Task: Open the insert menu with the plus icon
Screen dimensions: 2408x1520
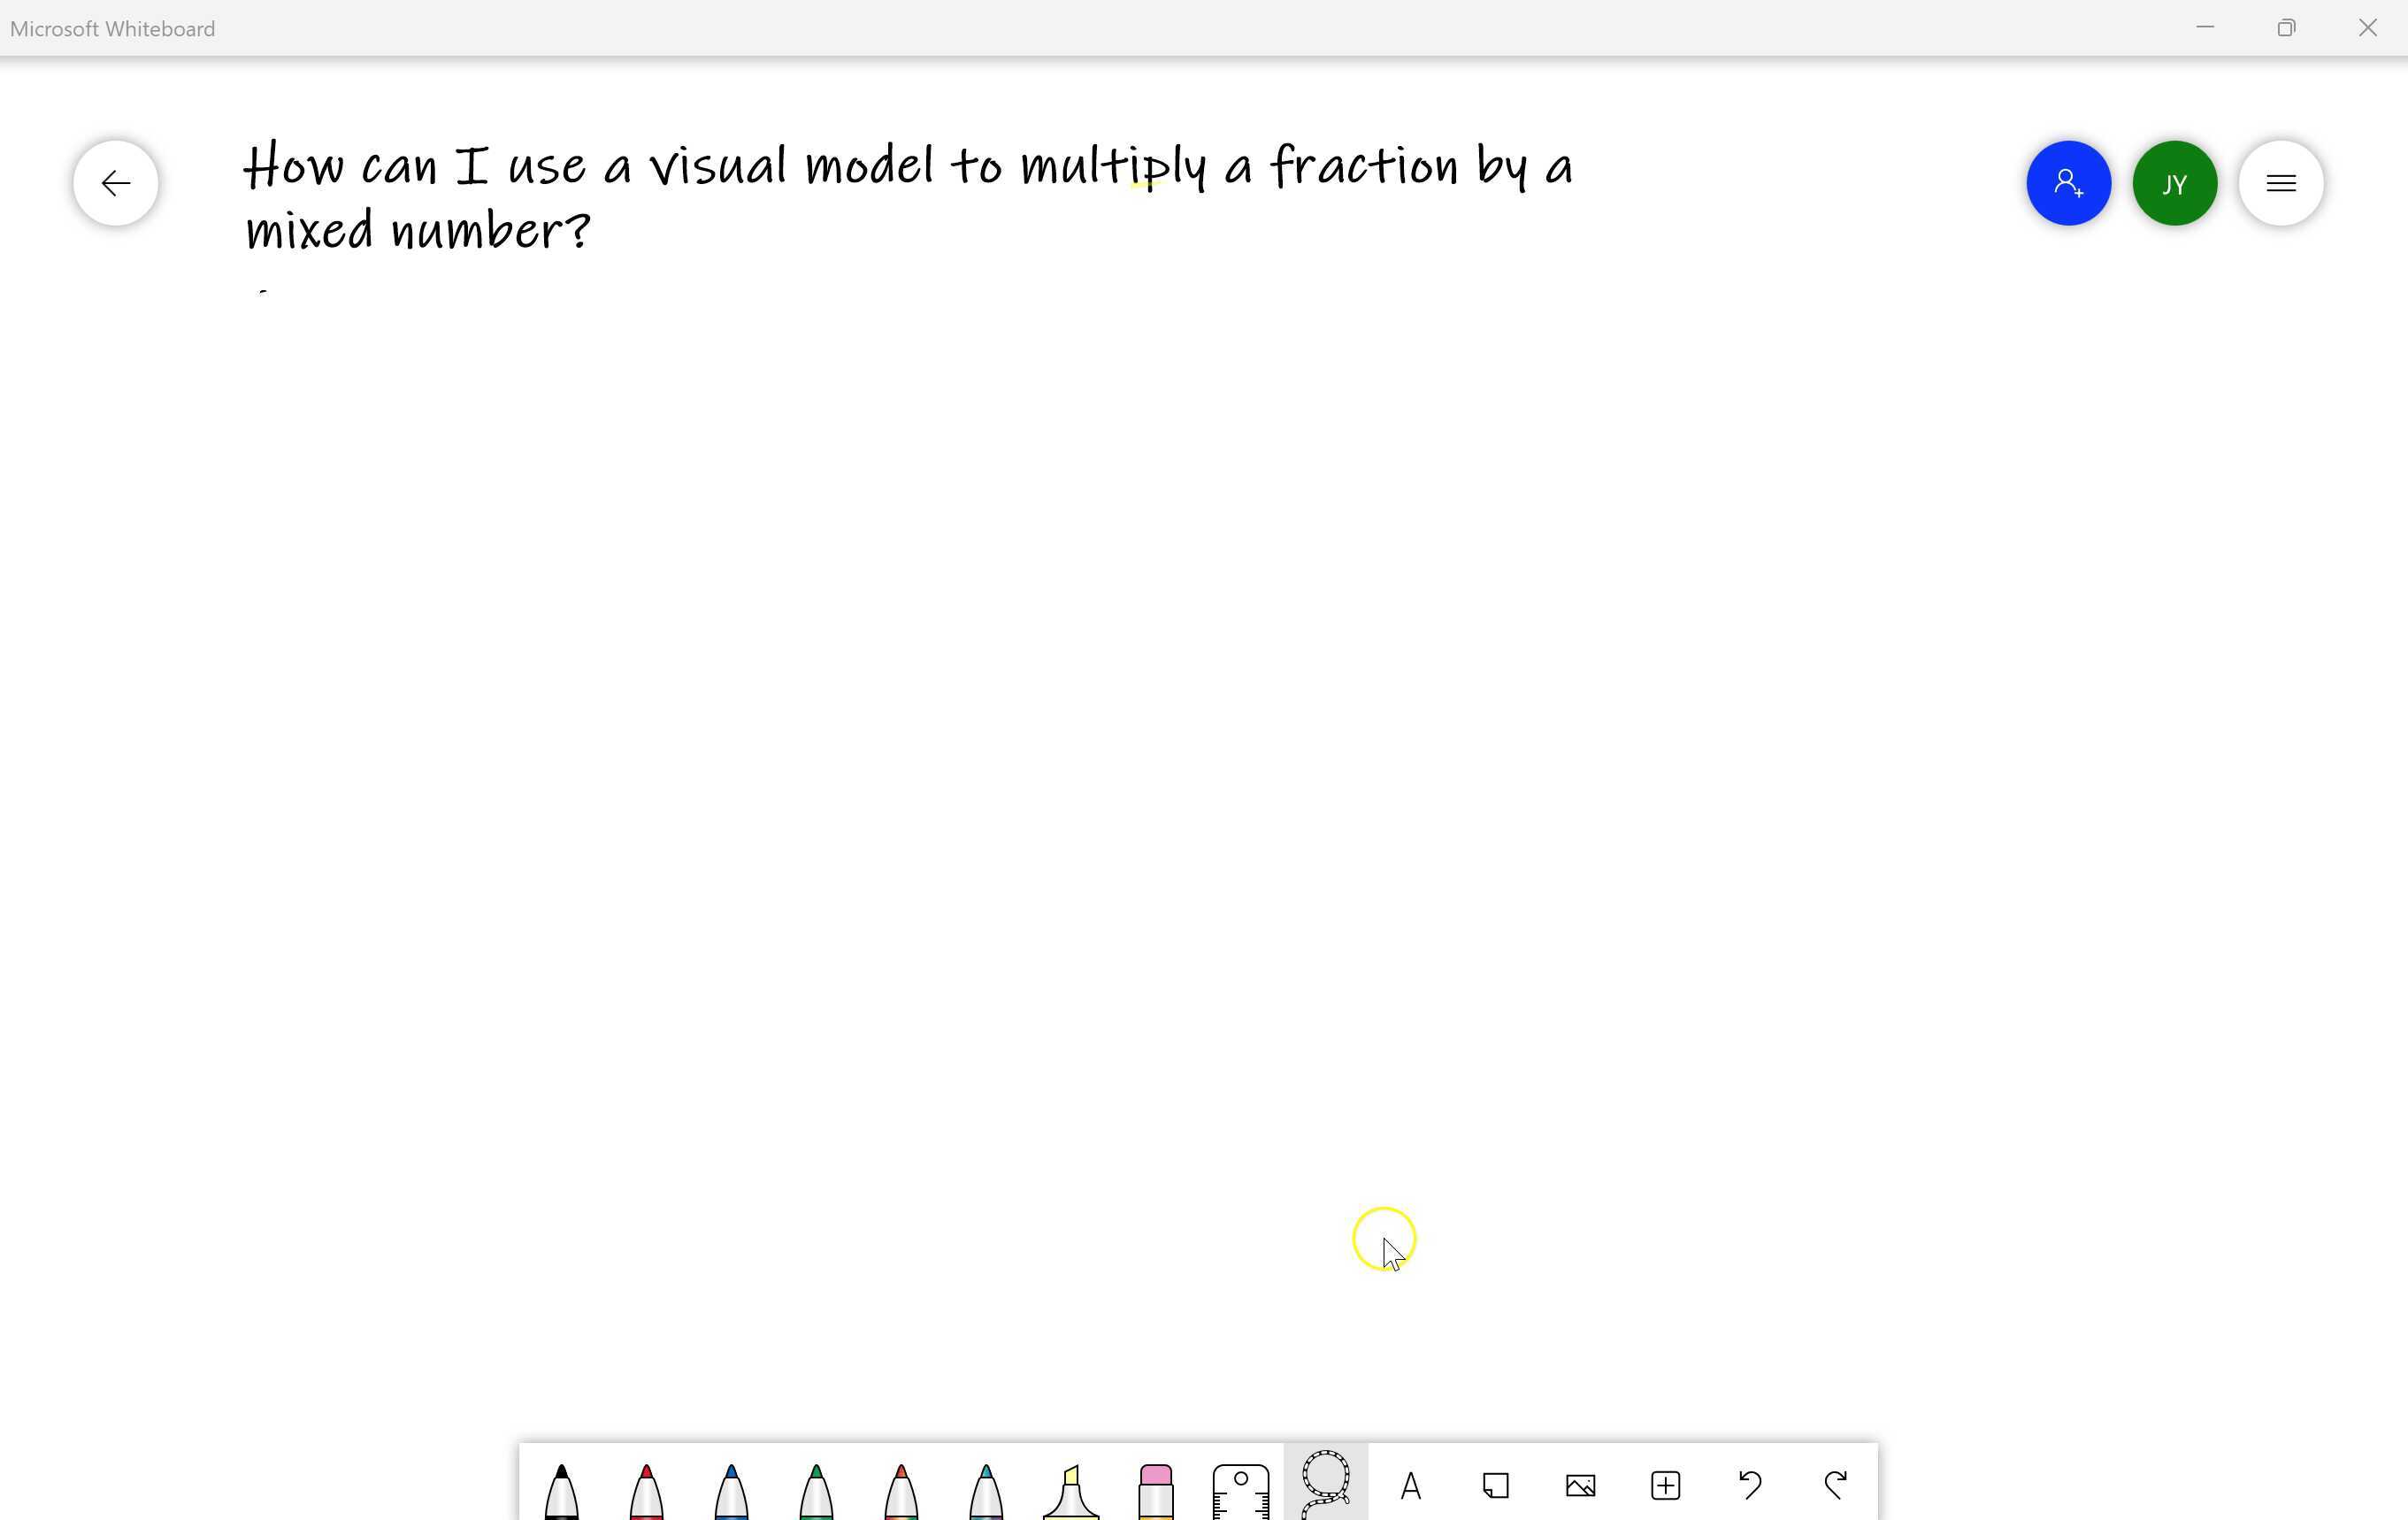Action: [1665, 1487]
